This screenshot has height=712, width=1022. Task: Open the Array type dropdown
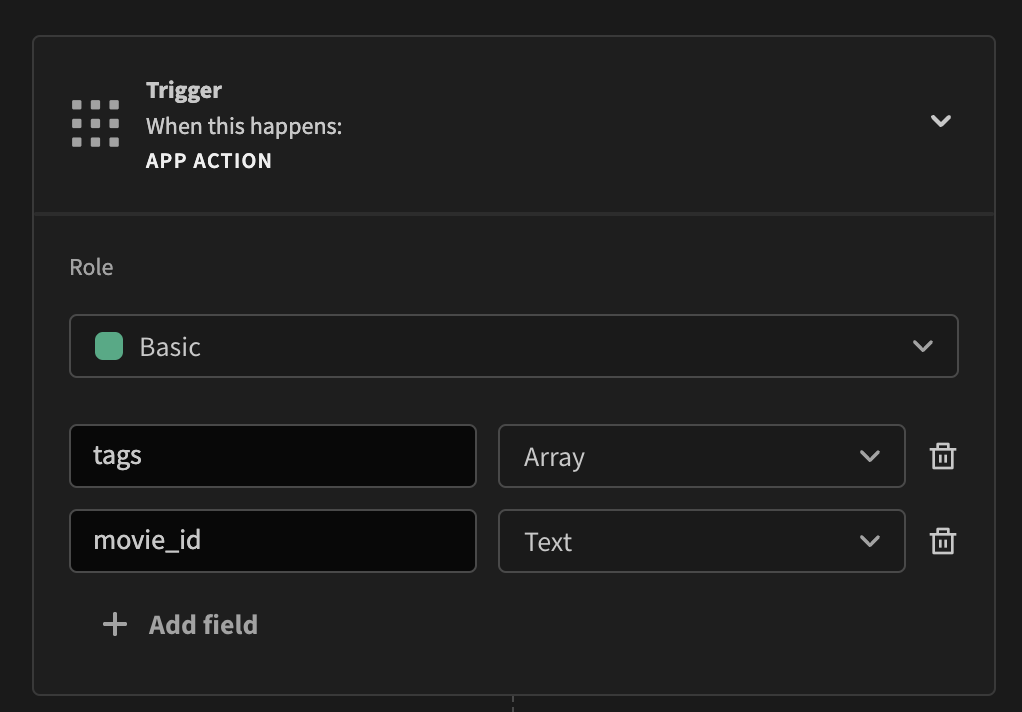click(x=700, y=456)
